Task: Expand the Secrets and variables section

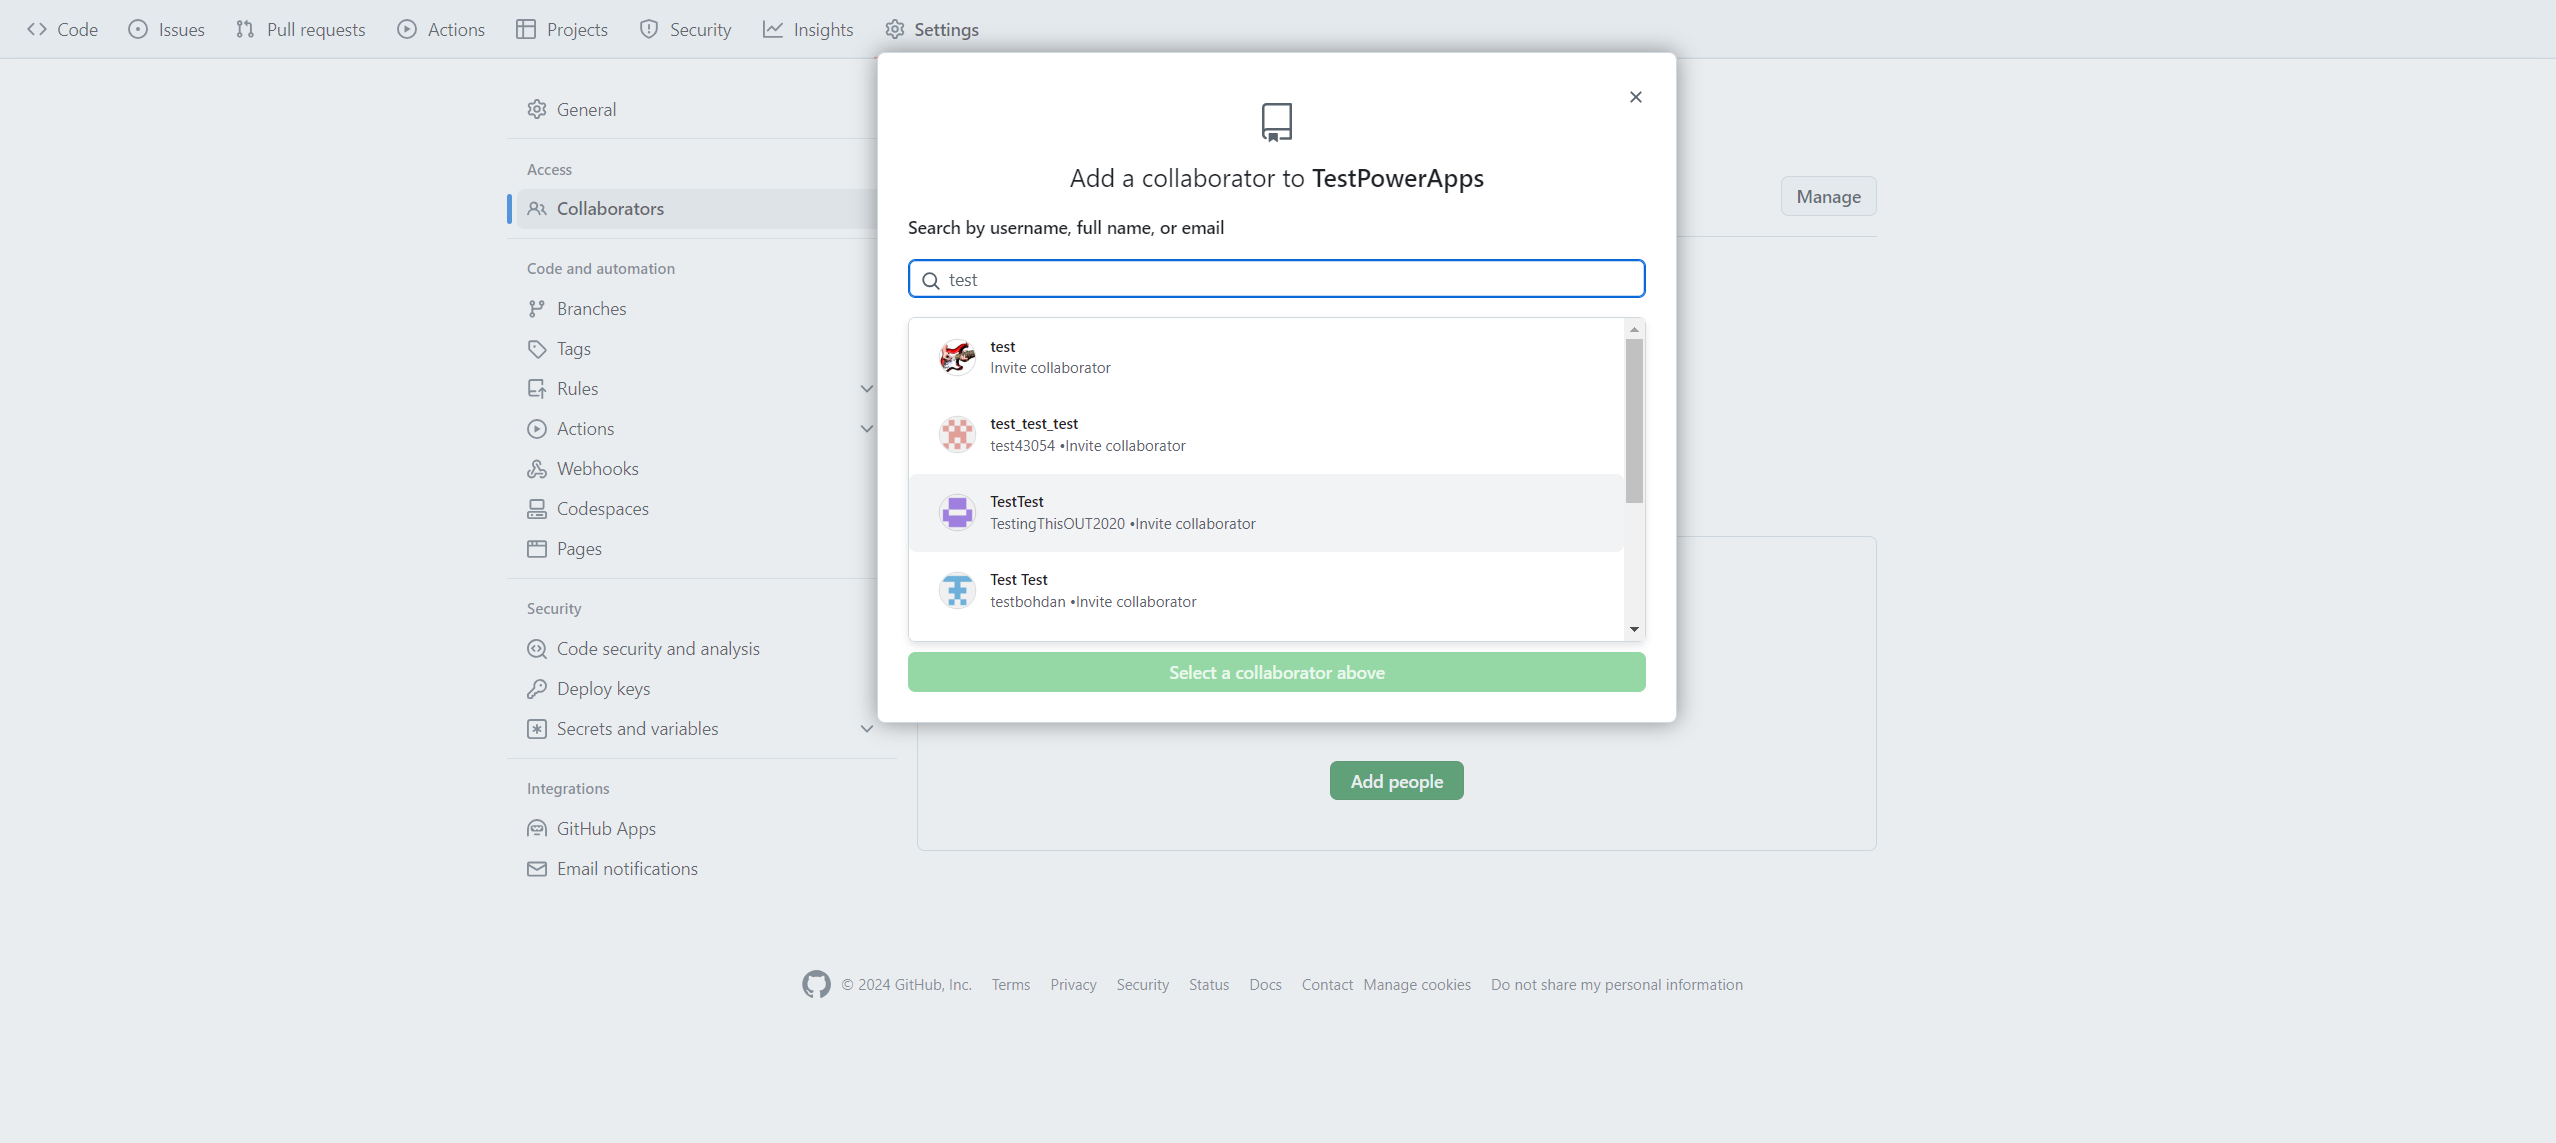Action: point(866,728)
